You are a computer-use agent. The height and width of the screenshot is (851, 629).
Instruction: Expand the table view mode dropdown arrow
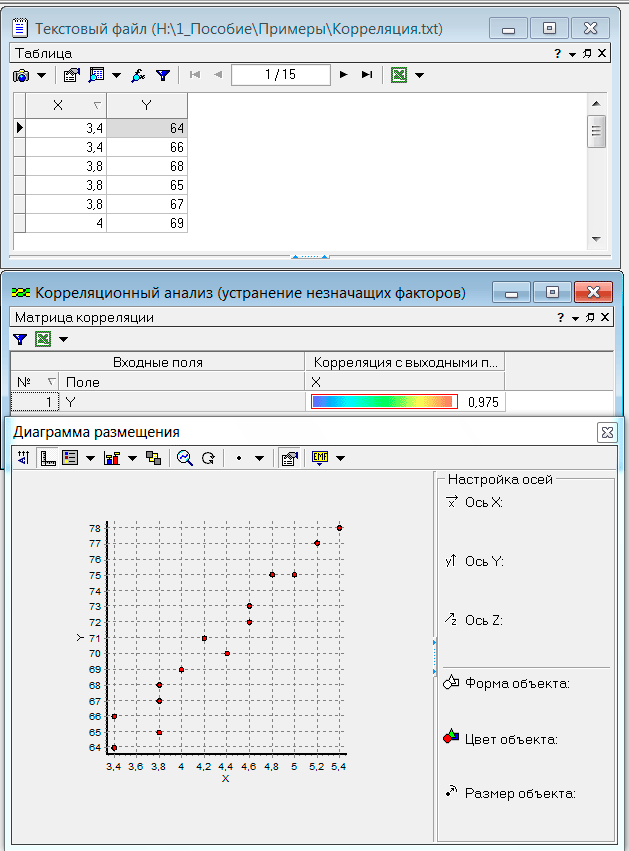116,75
